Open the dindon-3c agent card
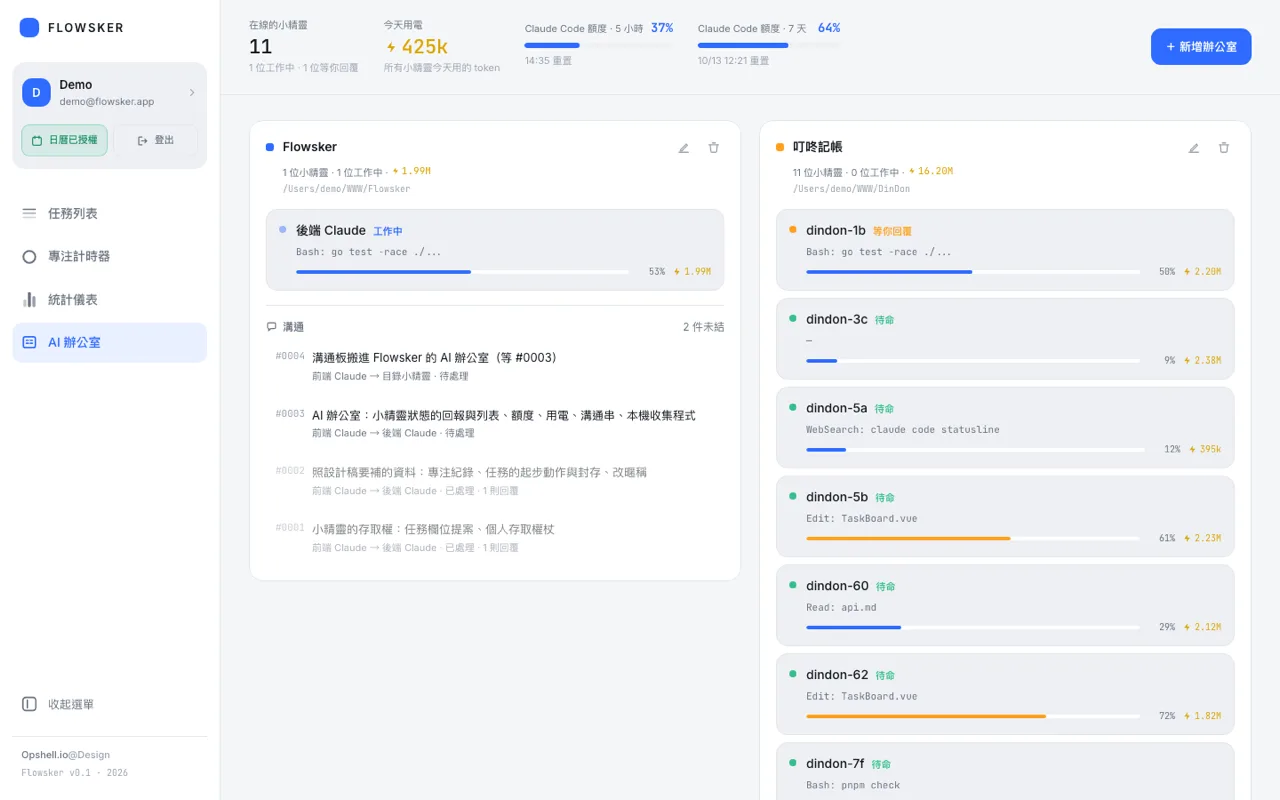Screen dimensions: 1280x800 point(1005,338)
